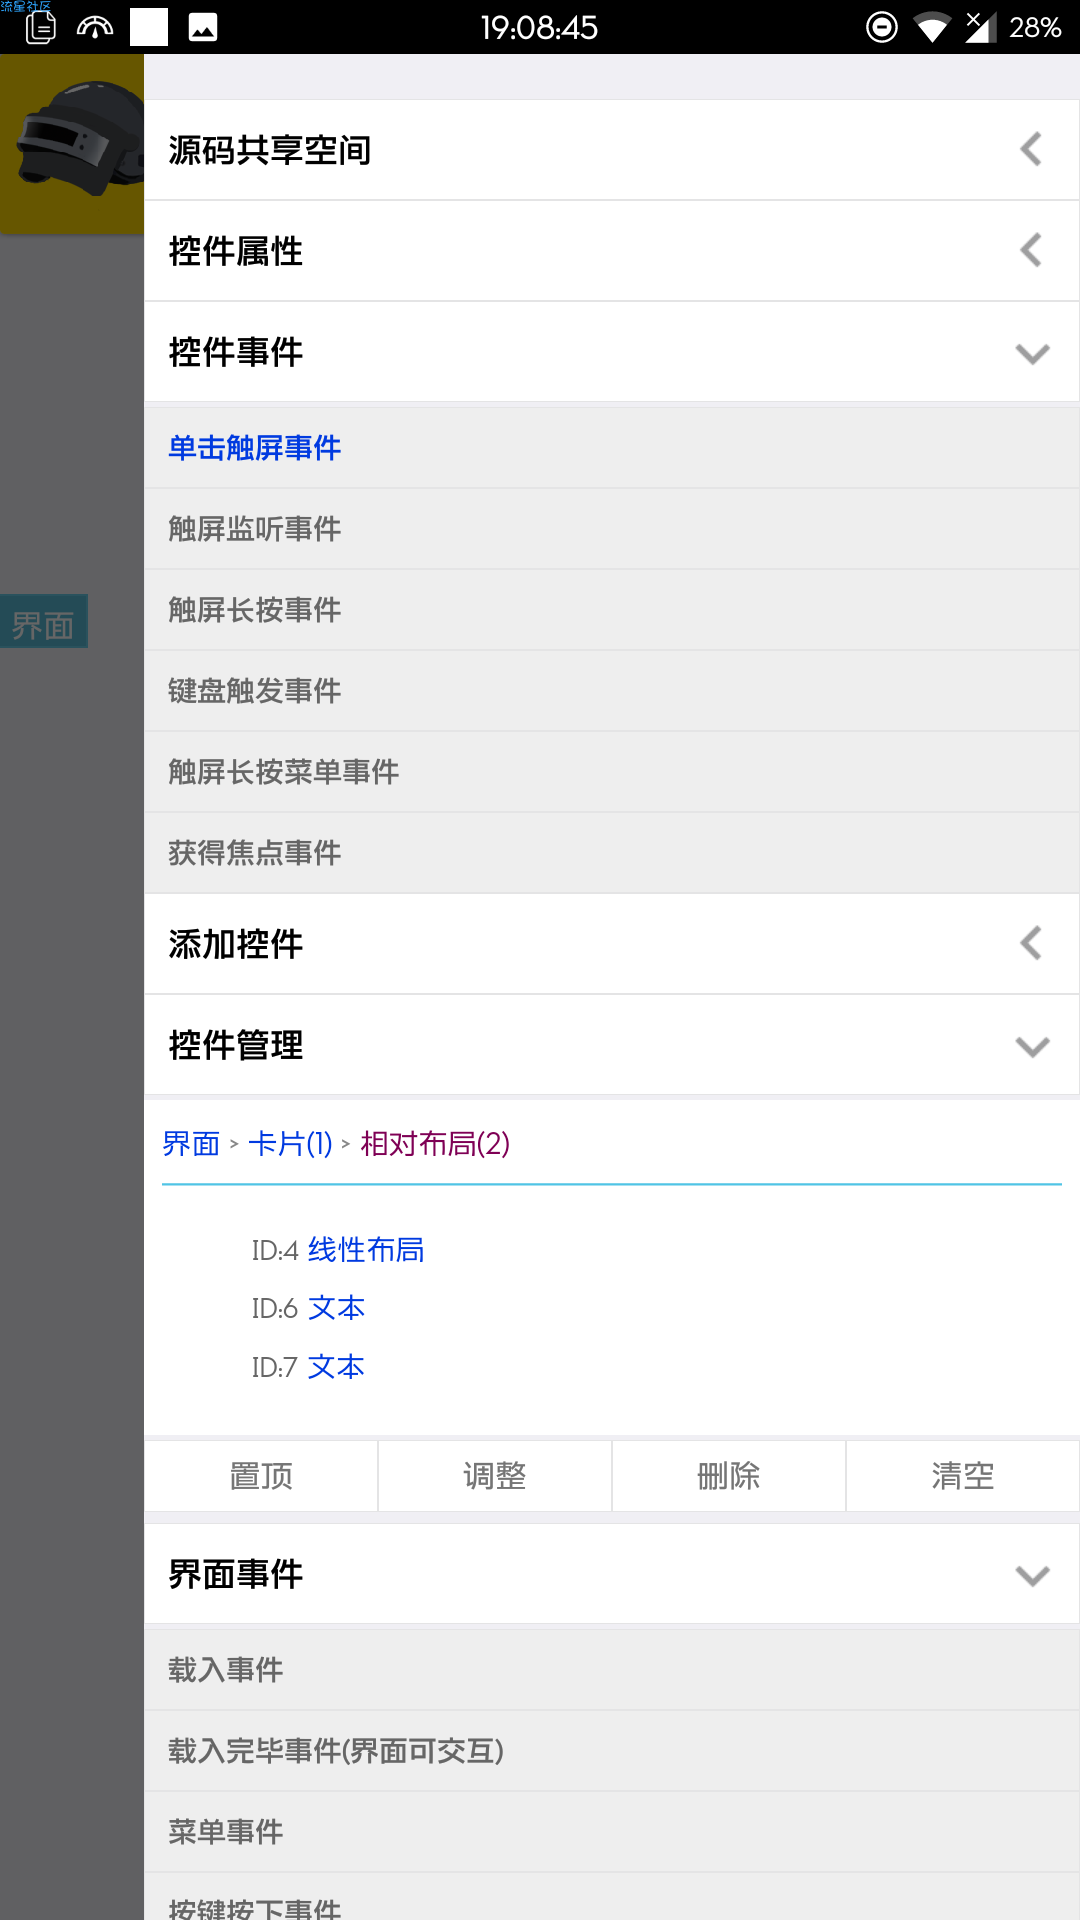Tap the 界面事件 header
Viewport: 1080px width, 1920px height.
coord(612,1574)
